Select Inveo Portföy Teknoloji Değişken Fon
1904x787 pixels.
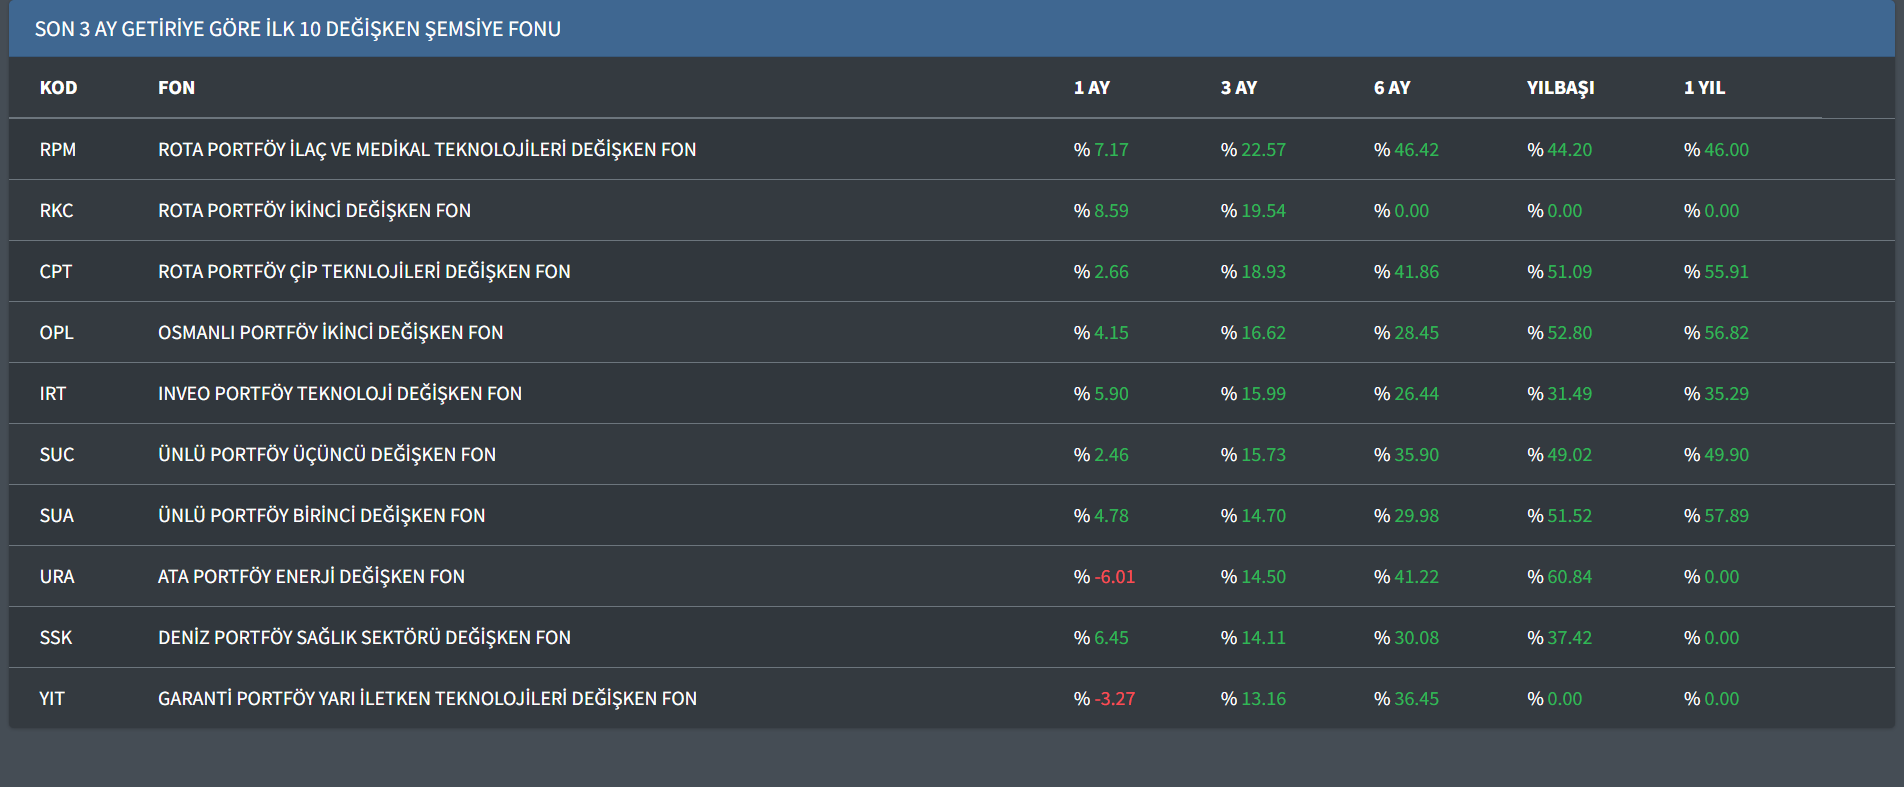click(x=340, y=394)
